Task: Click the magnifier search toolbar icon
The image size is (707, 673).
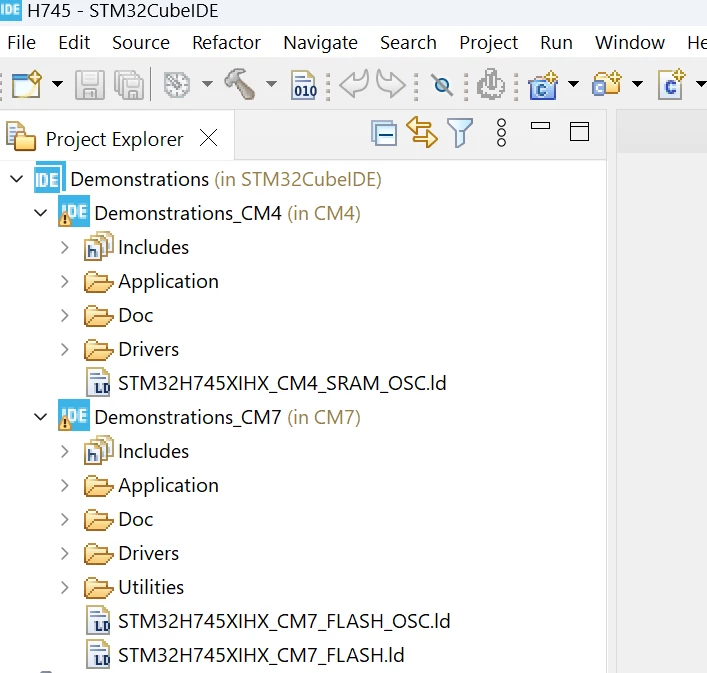Action: [441, 85]
